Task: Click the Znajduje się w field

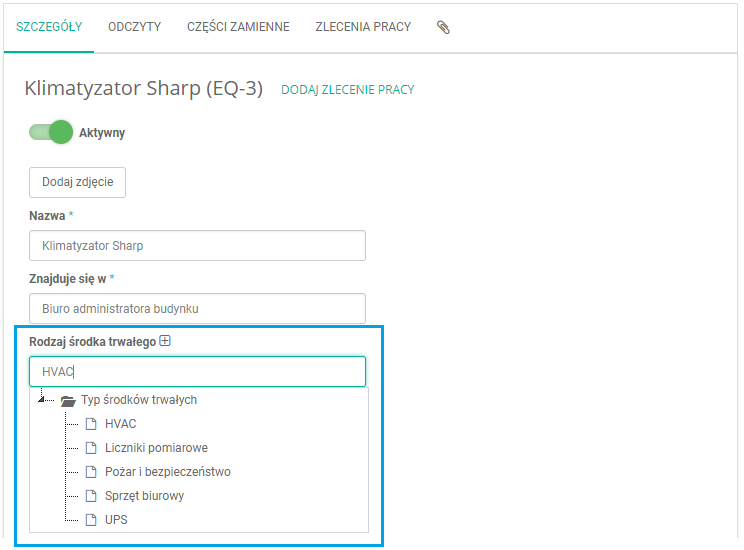Action: pyautogui.click(x=197, y=308)
